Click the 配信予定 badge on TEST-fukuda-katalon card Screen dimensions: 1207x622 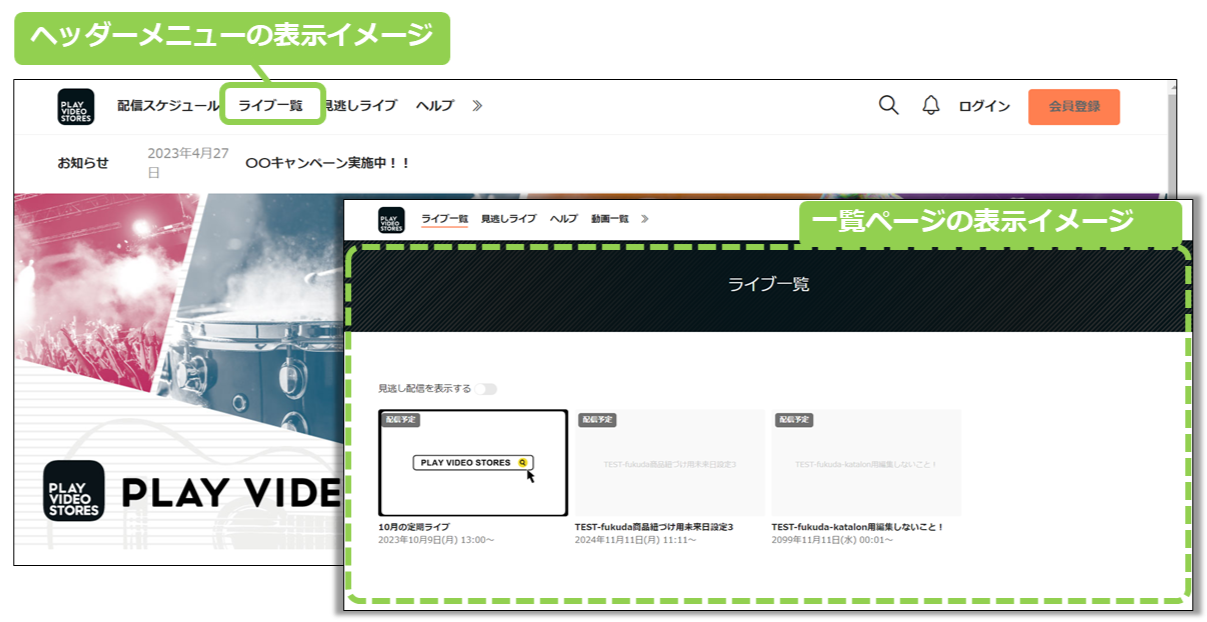(795, 419)
